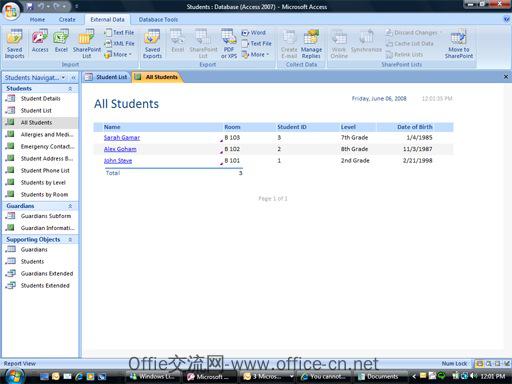The height and width of the screenshot is (384, 512).
Task: Click Move to SharePoint icon
Action: click(x=459, y=44)
